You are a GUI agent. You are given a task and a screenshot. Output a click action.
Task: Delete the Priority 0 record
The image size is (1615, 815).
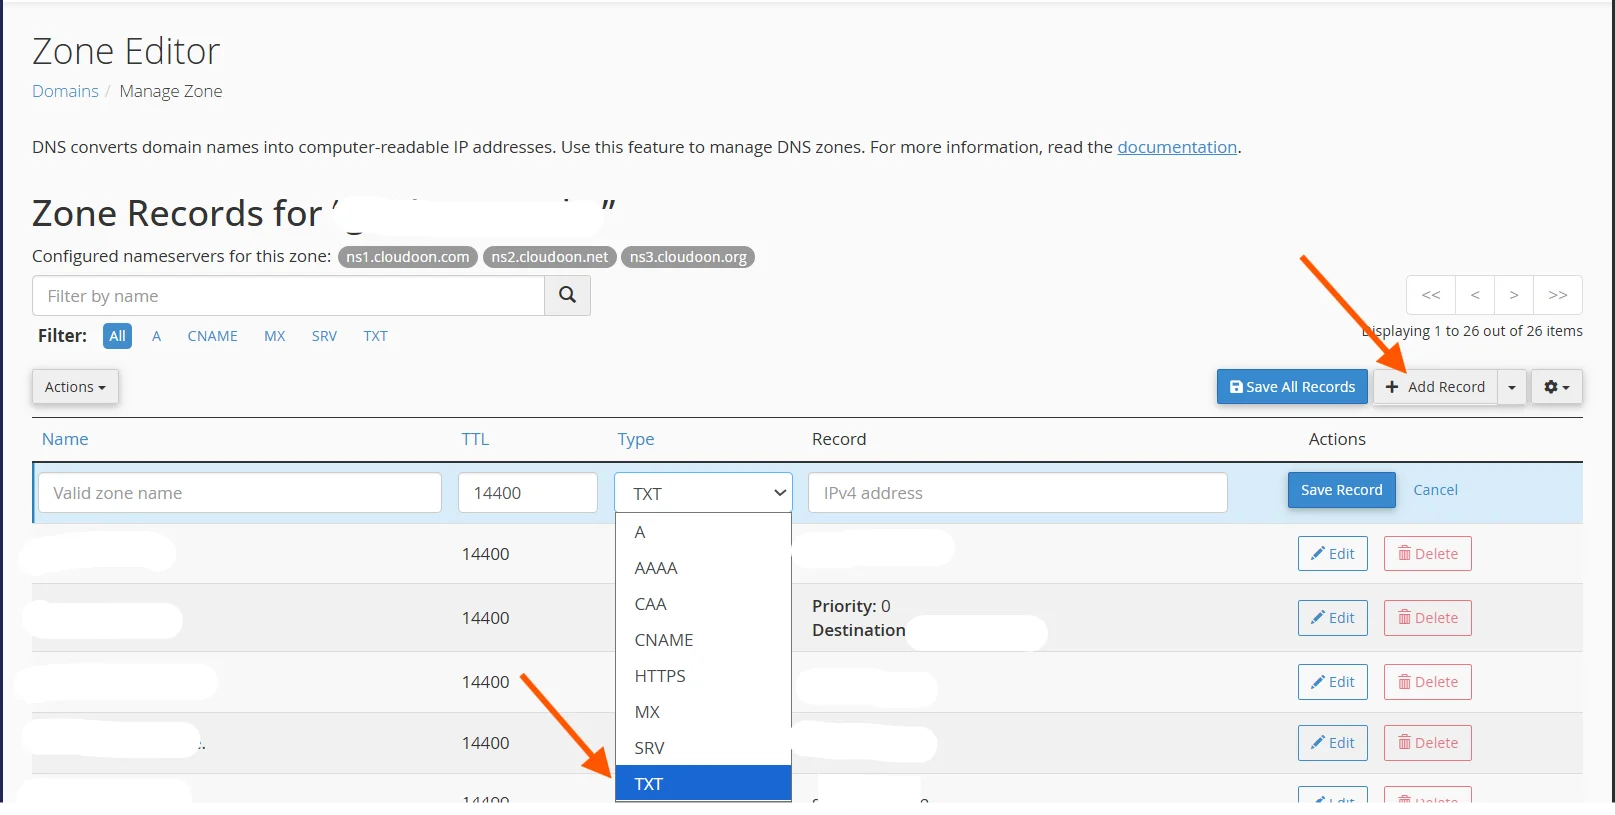tap(1428, 618)
